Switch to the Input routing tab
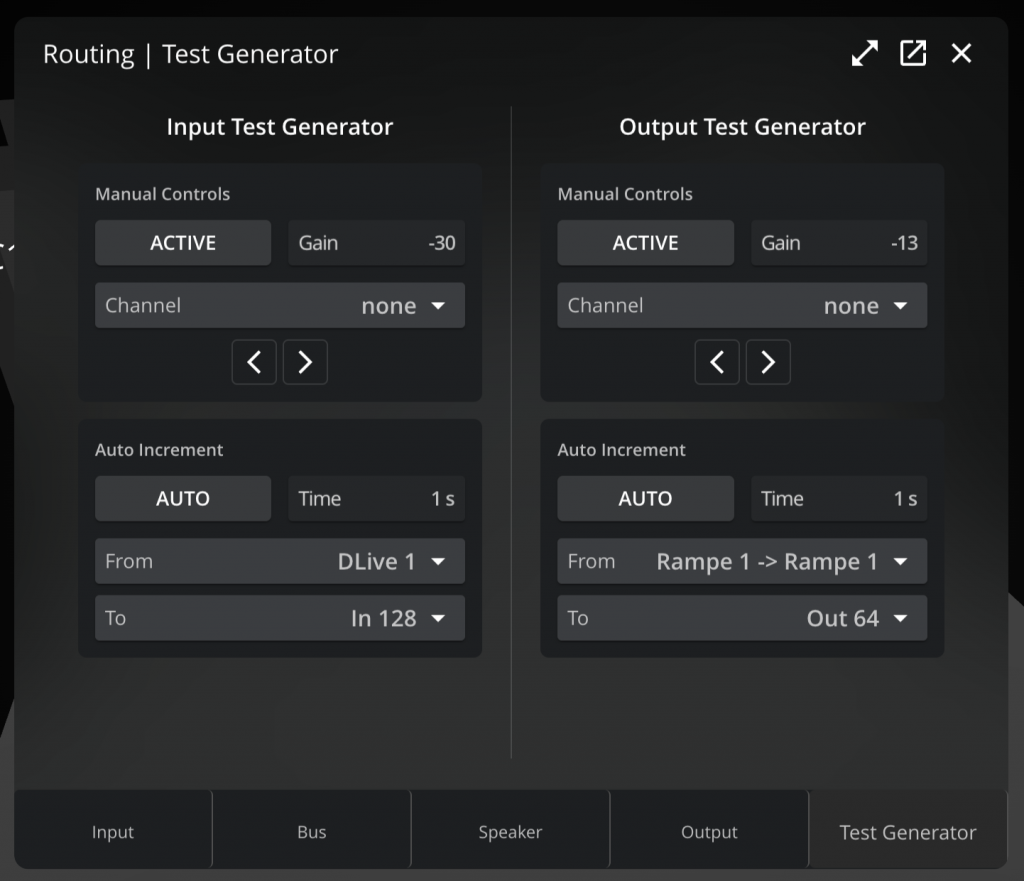Screen dimensions: 1024x881 tap(113, 830)
